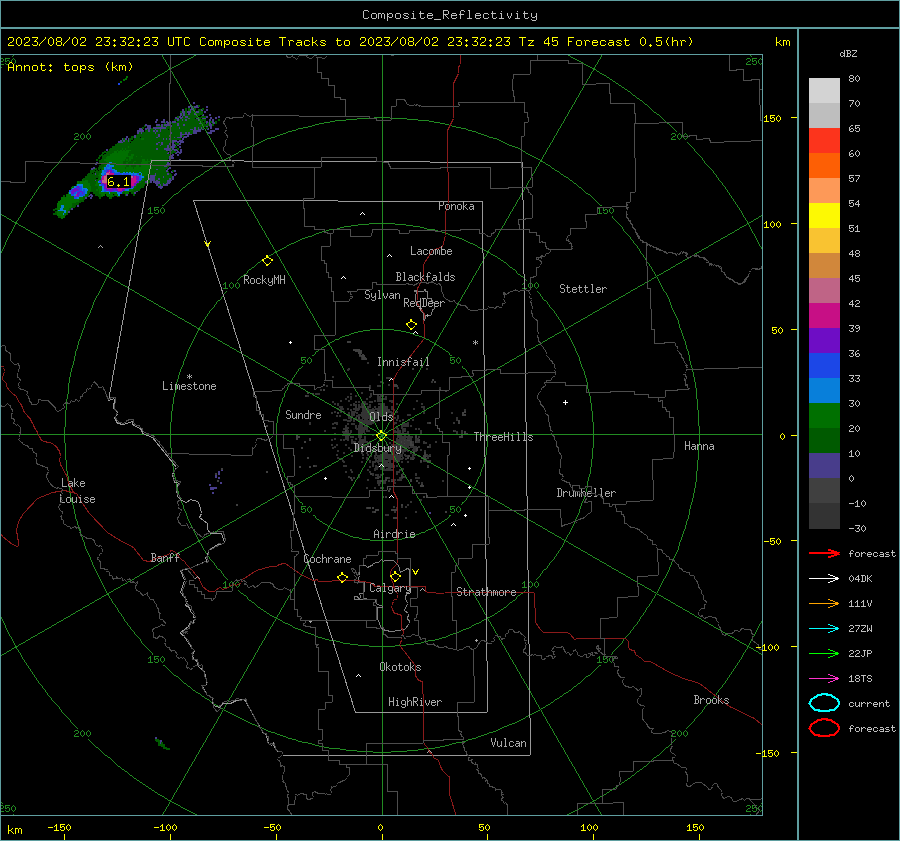Click the green 22JP arrow legend

click(x=824, y=653)
